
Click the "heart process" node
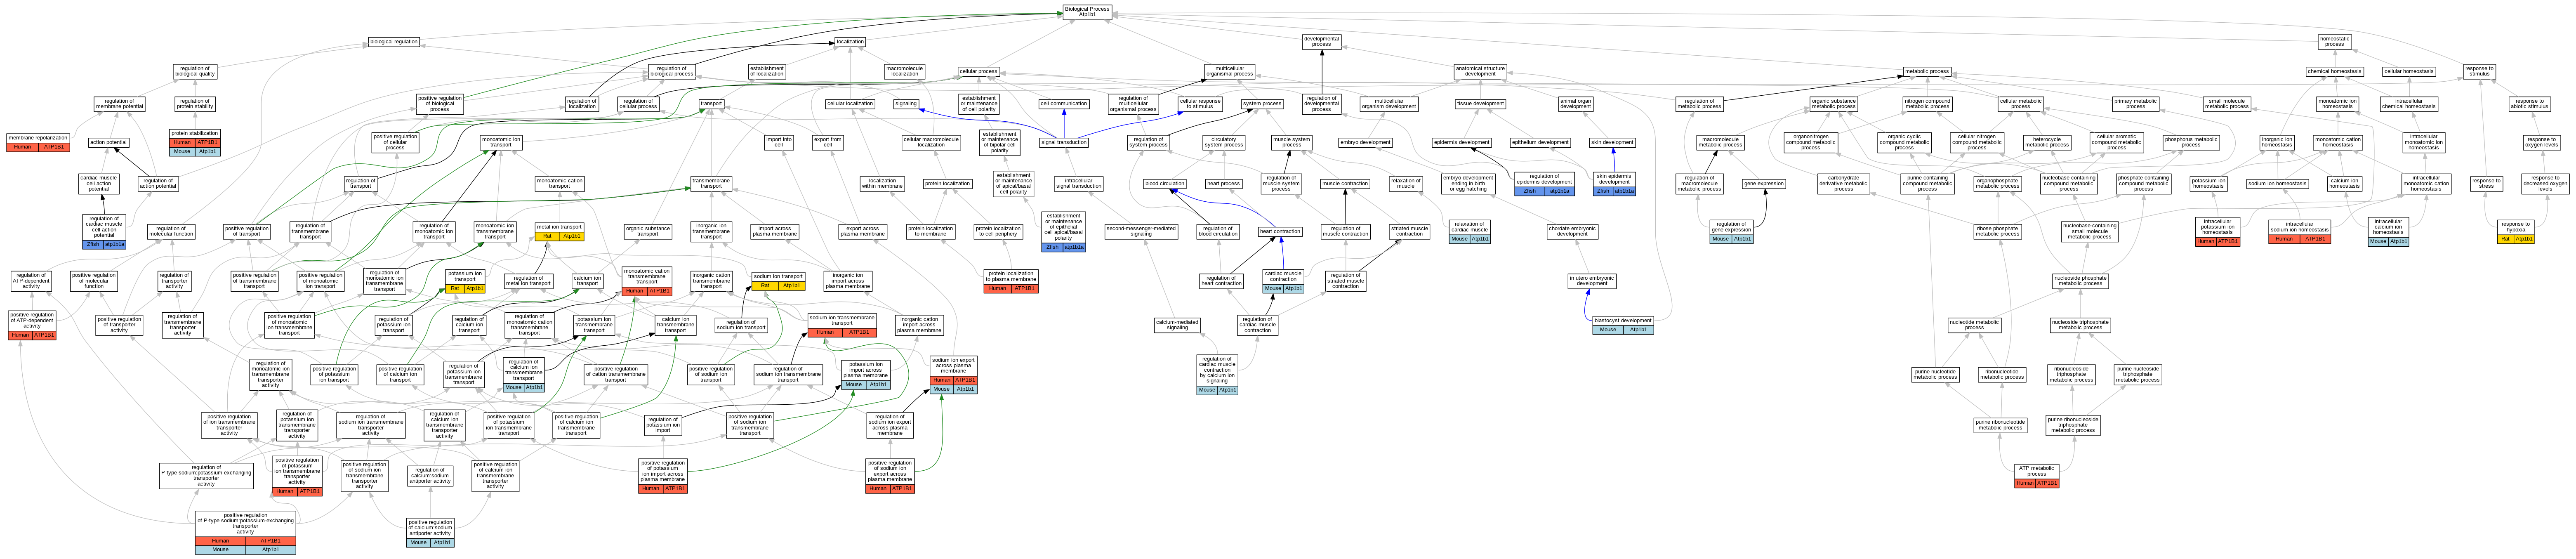point(1223,184)
